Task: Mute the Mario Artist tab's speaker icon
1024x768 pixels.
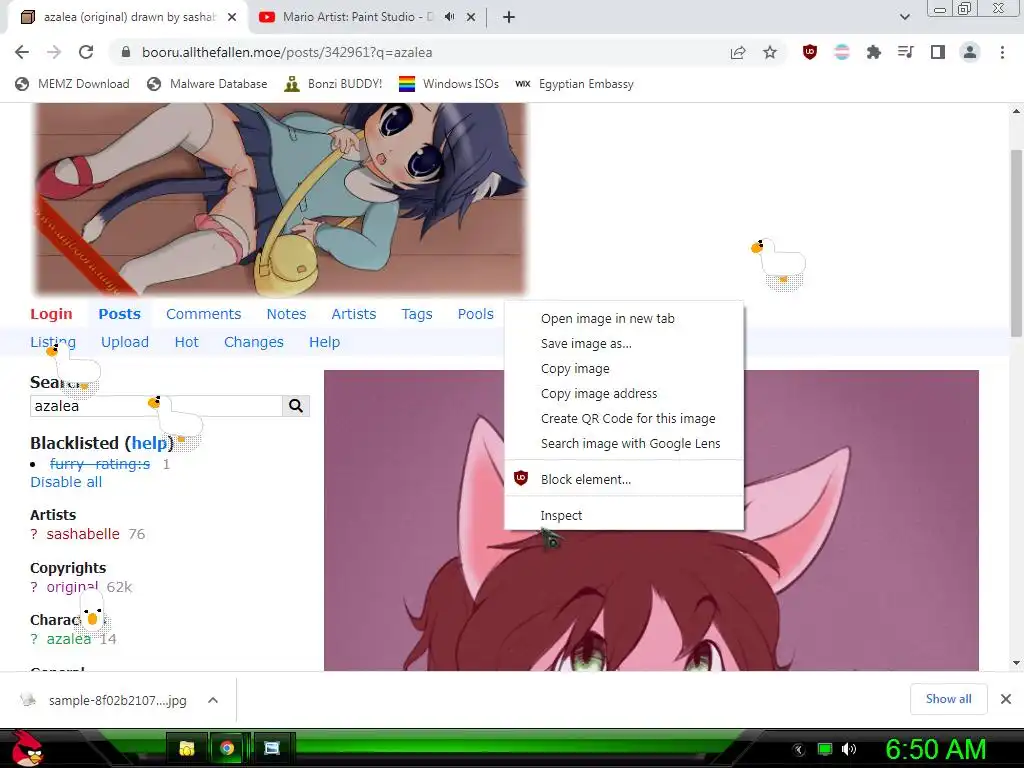Action: [x=449, y=17]
